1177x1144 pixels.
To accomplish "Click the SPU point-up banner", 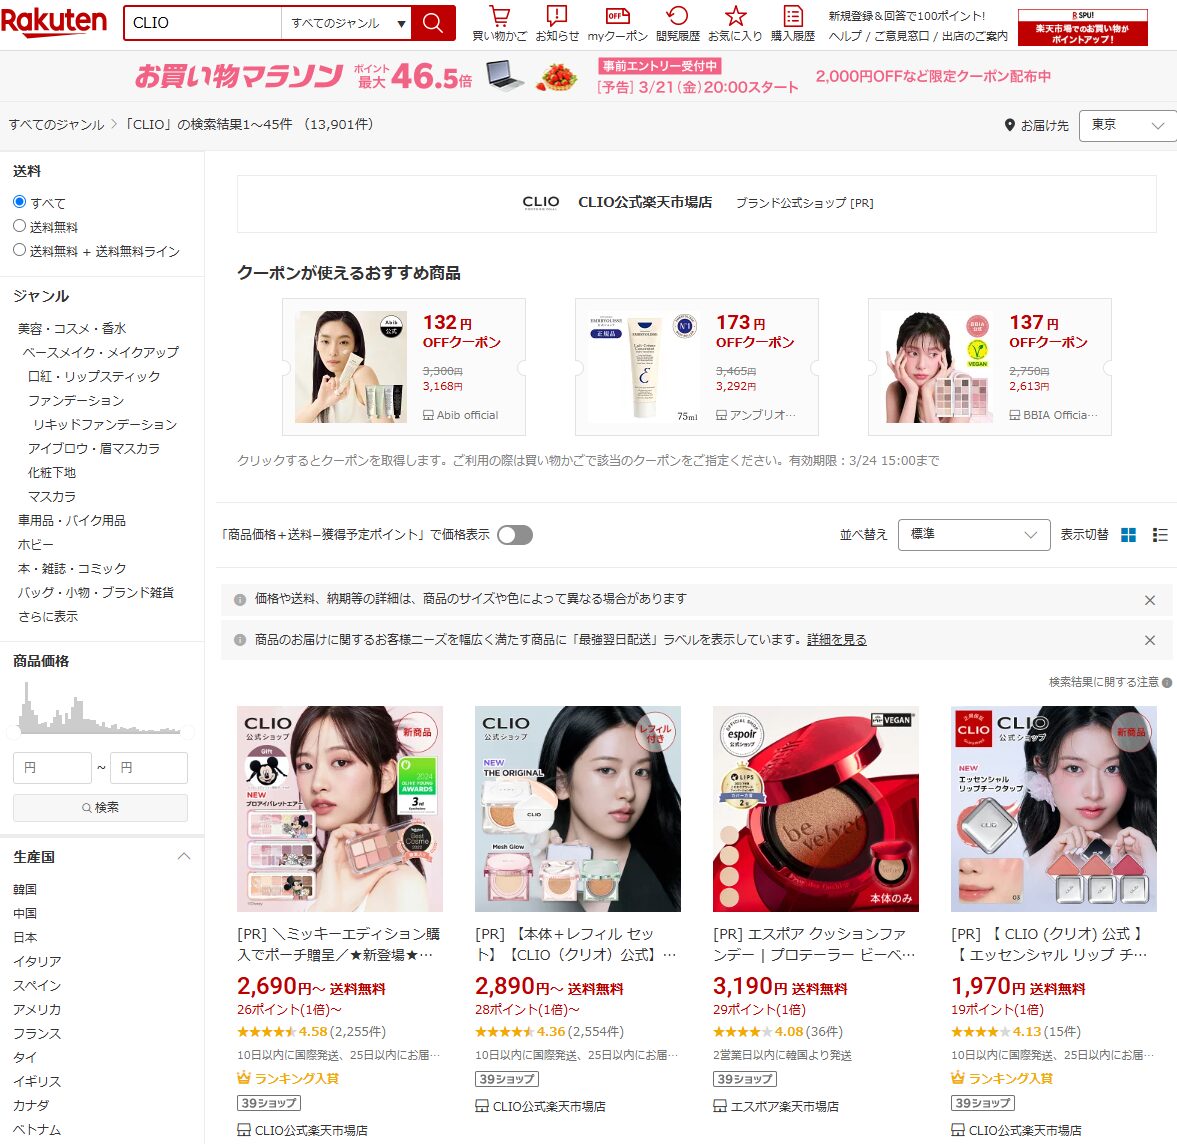I will (1082, 28).
